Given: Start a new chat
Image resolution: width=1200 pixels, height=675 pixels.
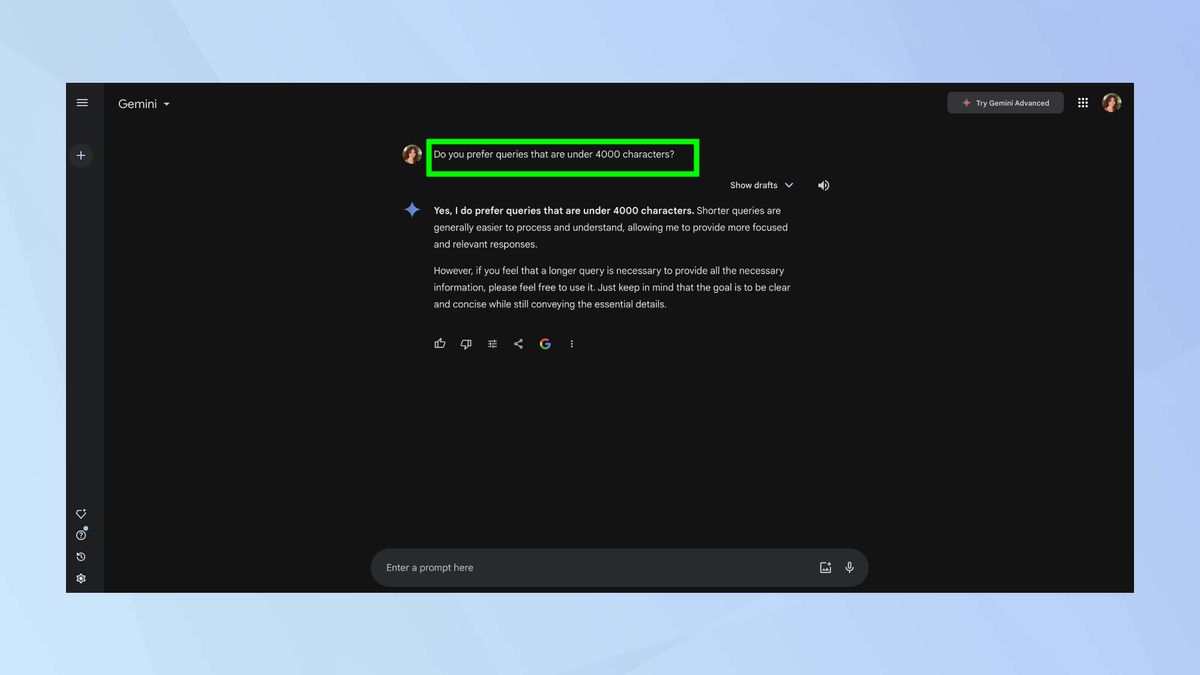Looking at the screenshot, I should tap(81, 155).
